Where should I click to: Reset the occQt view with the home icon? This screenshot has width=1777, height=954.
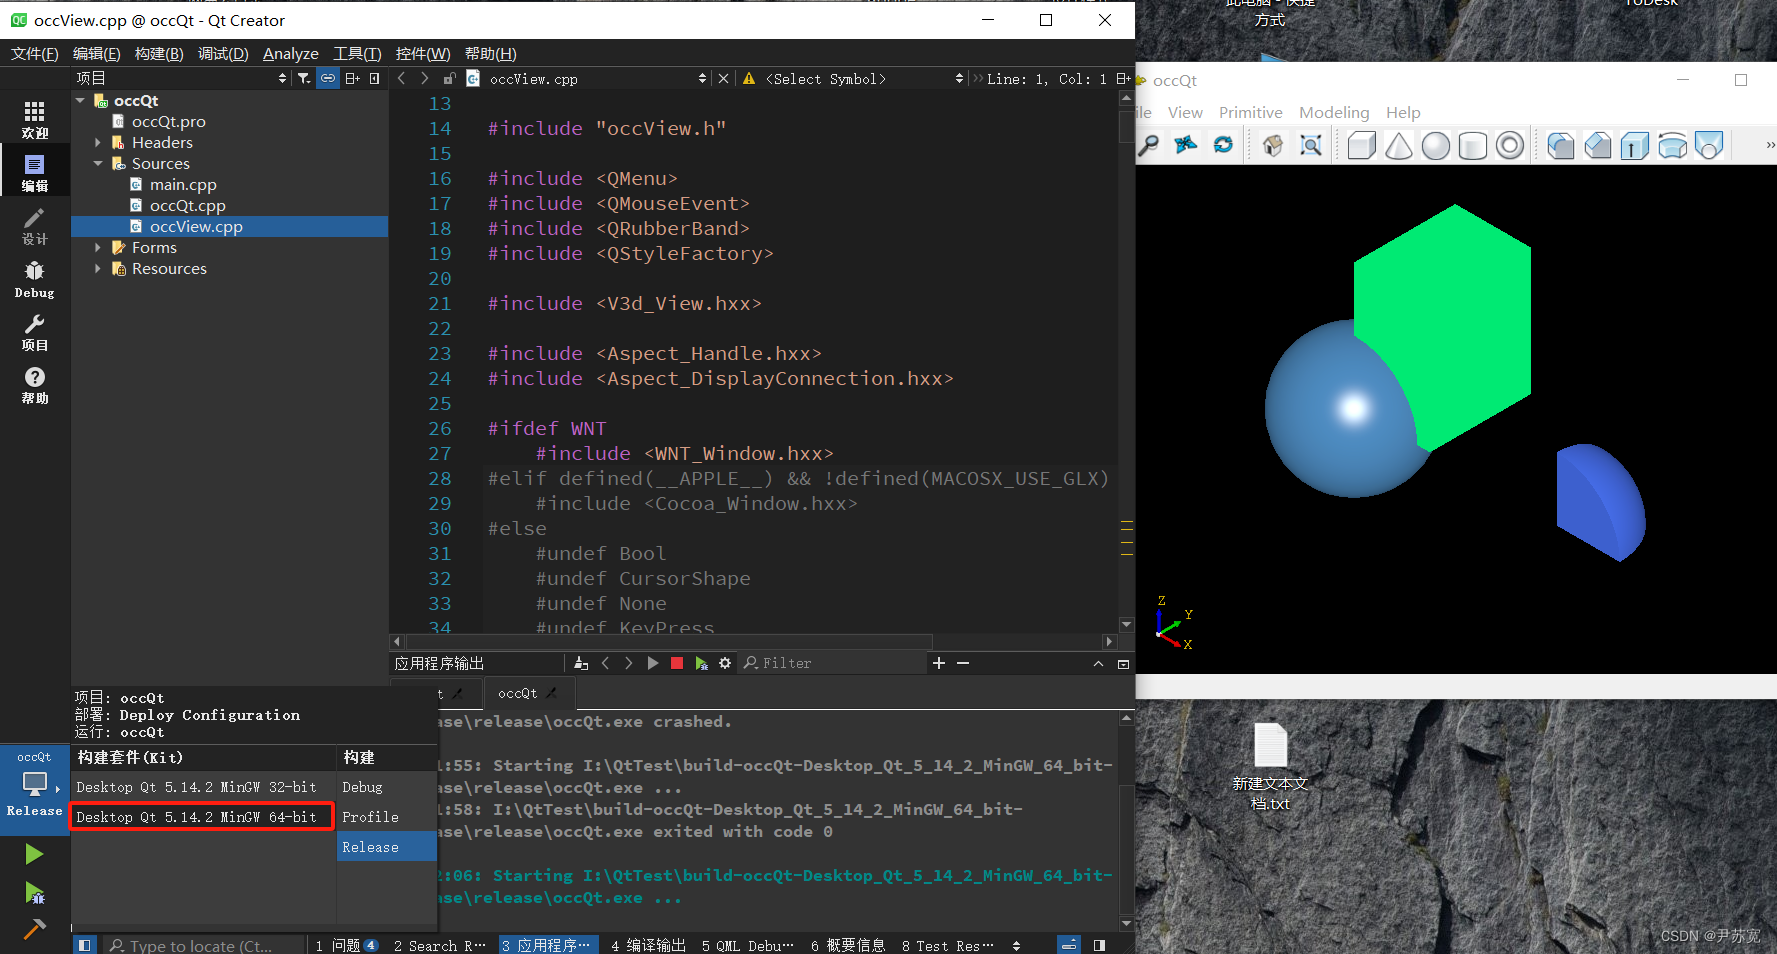coord(1271,145)
